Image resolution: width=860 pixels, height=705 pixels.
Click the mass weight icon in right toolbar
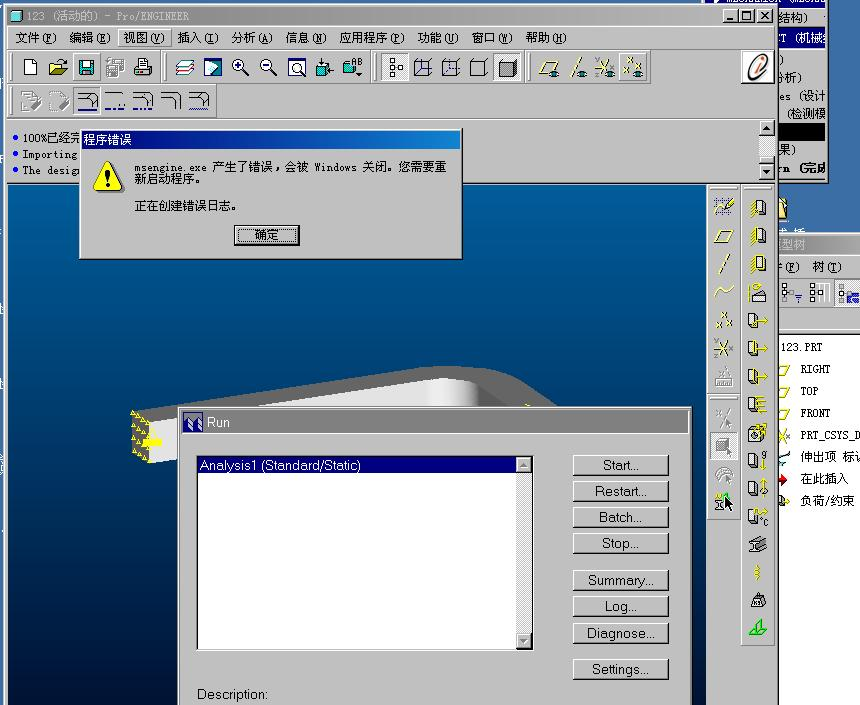coord(758,600)
